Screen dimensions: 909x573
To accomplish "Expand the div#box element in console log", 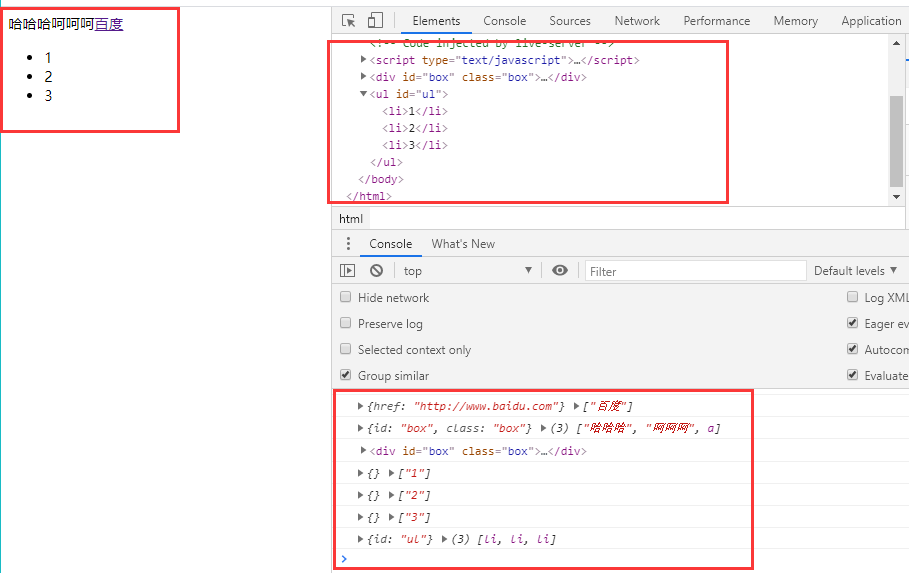I will pyautogui.click(x=363, y=450).
